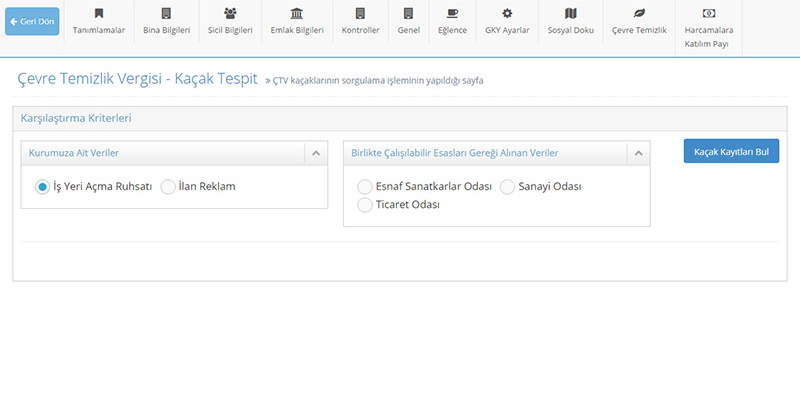
Task: Open Çevre Temizlik leaf icon
Action: tap(639, 13)
